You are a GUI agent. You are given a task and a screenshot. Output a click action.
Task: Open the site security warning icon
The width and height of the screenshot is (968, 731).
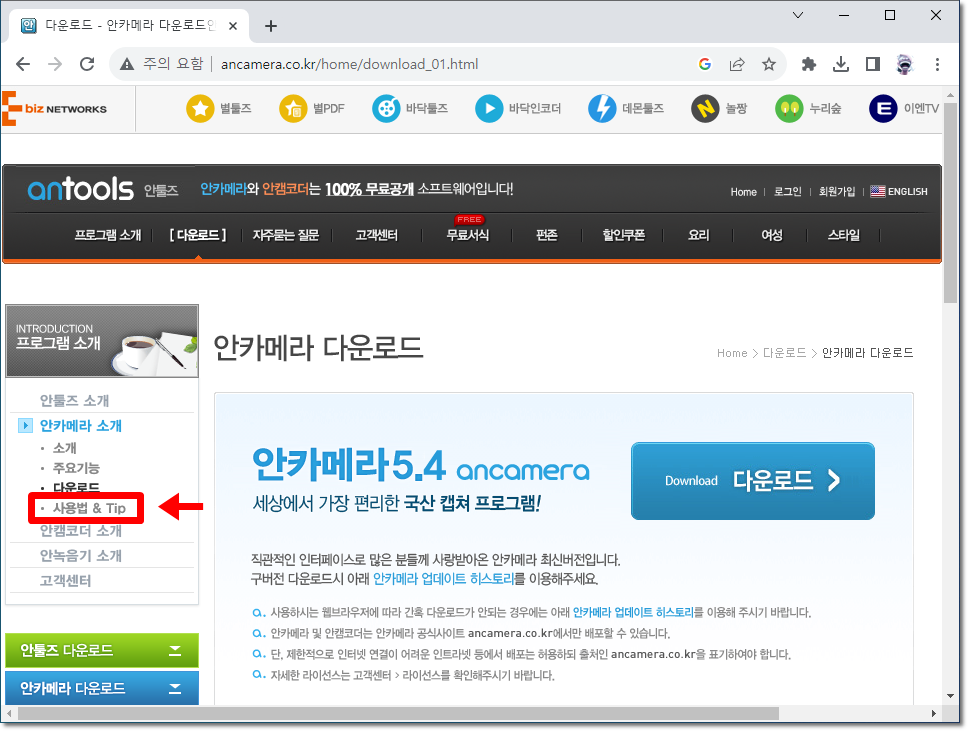pyautogui.click(x=127, y=64)
